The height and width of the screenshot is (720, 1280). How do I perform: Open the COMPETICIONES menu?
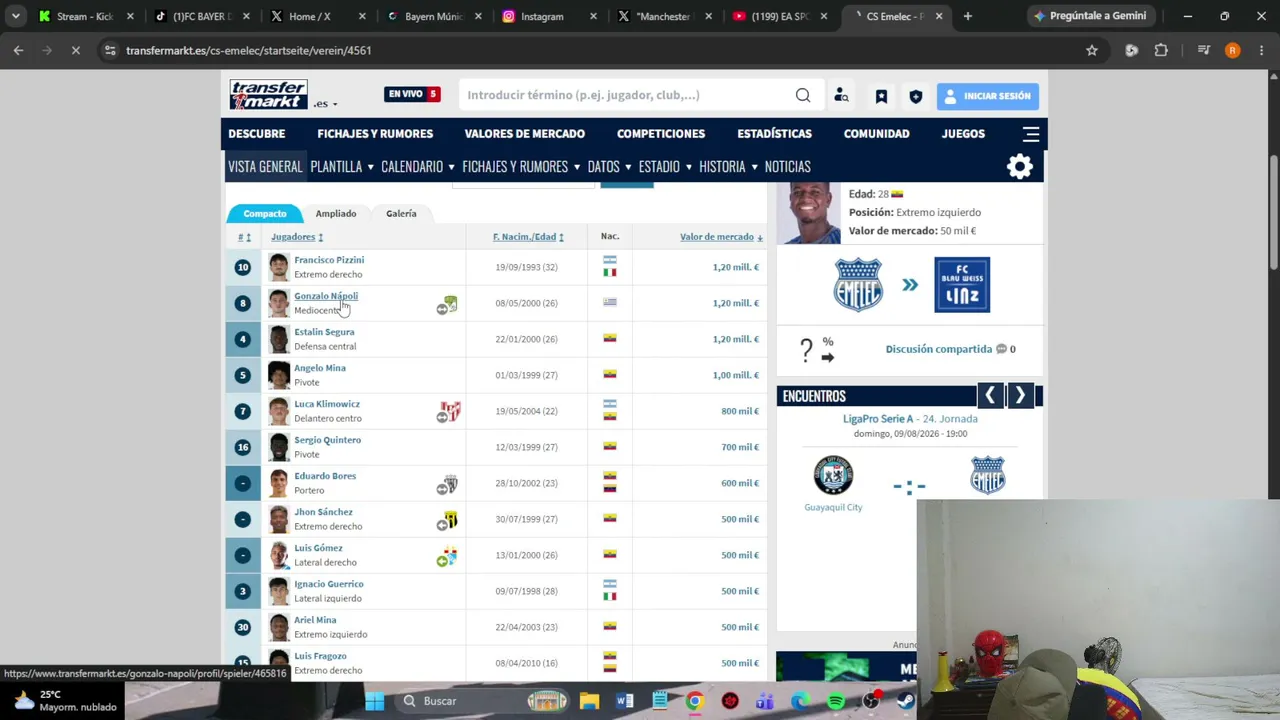click(661, 134)
